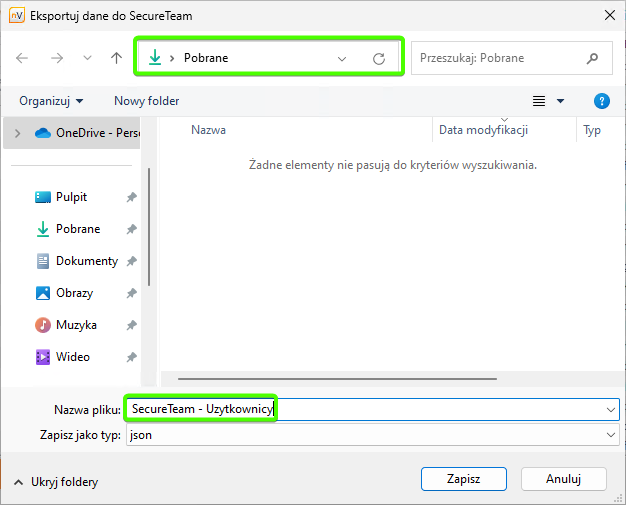
Task: Refresh the Pobrane folder view
Action: (x=379, y=59)
